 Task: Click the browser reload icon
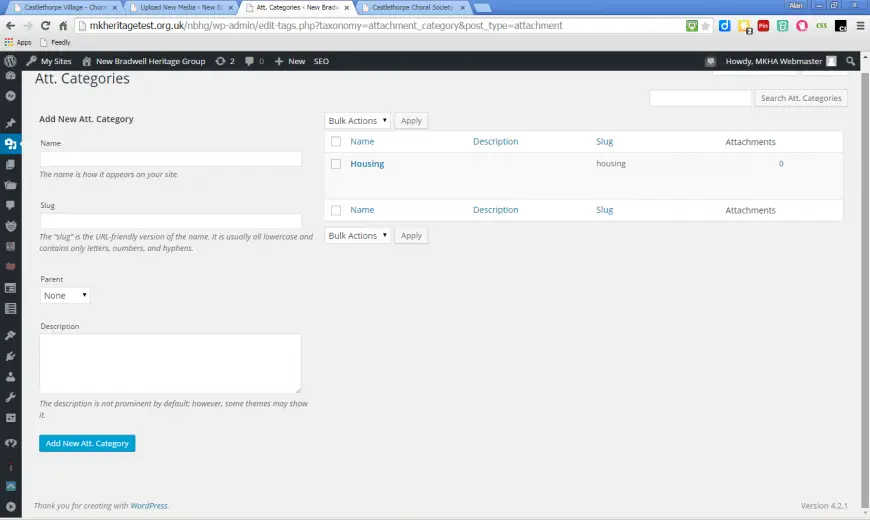tap(45, 26)
